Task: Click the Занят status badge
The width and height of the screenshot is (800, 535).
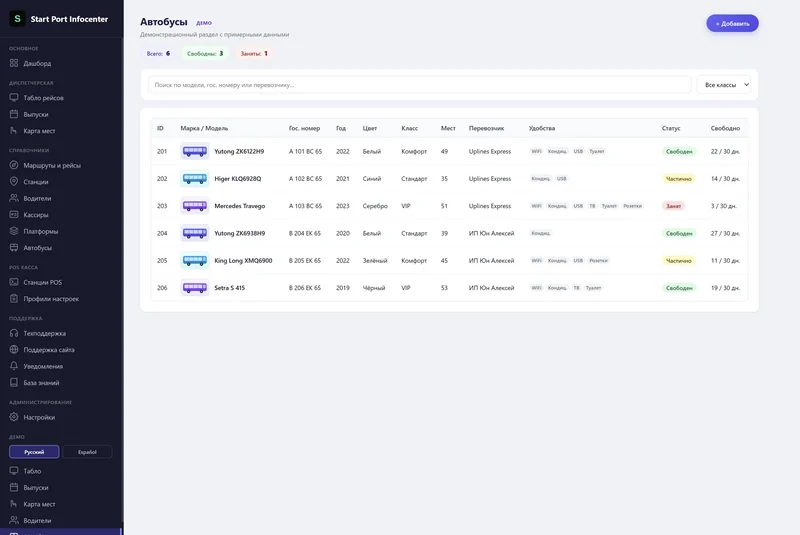Action: pos(673,206)
